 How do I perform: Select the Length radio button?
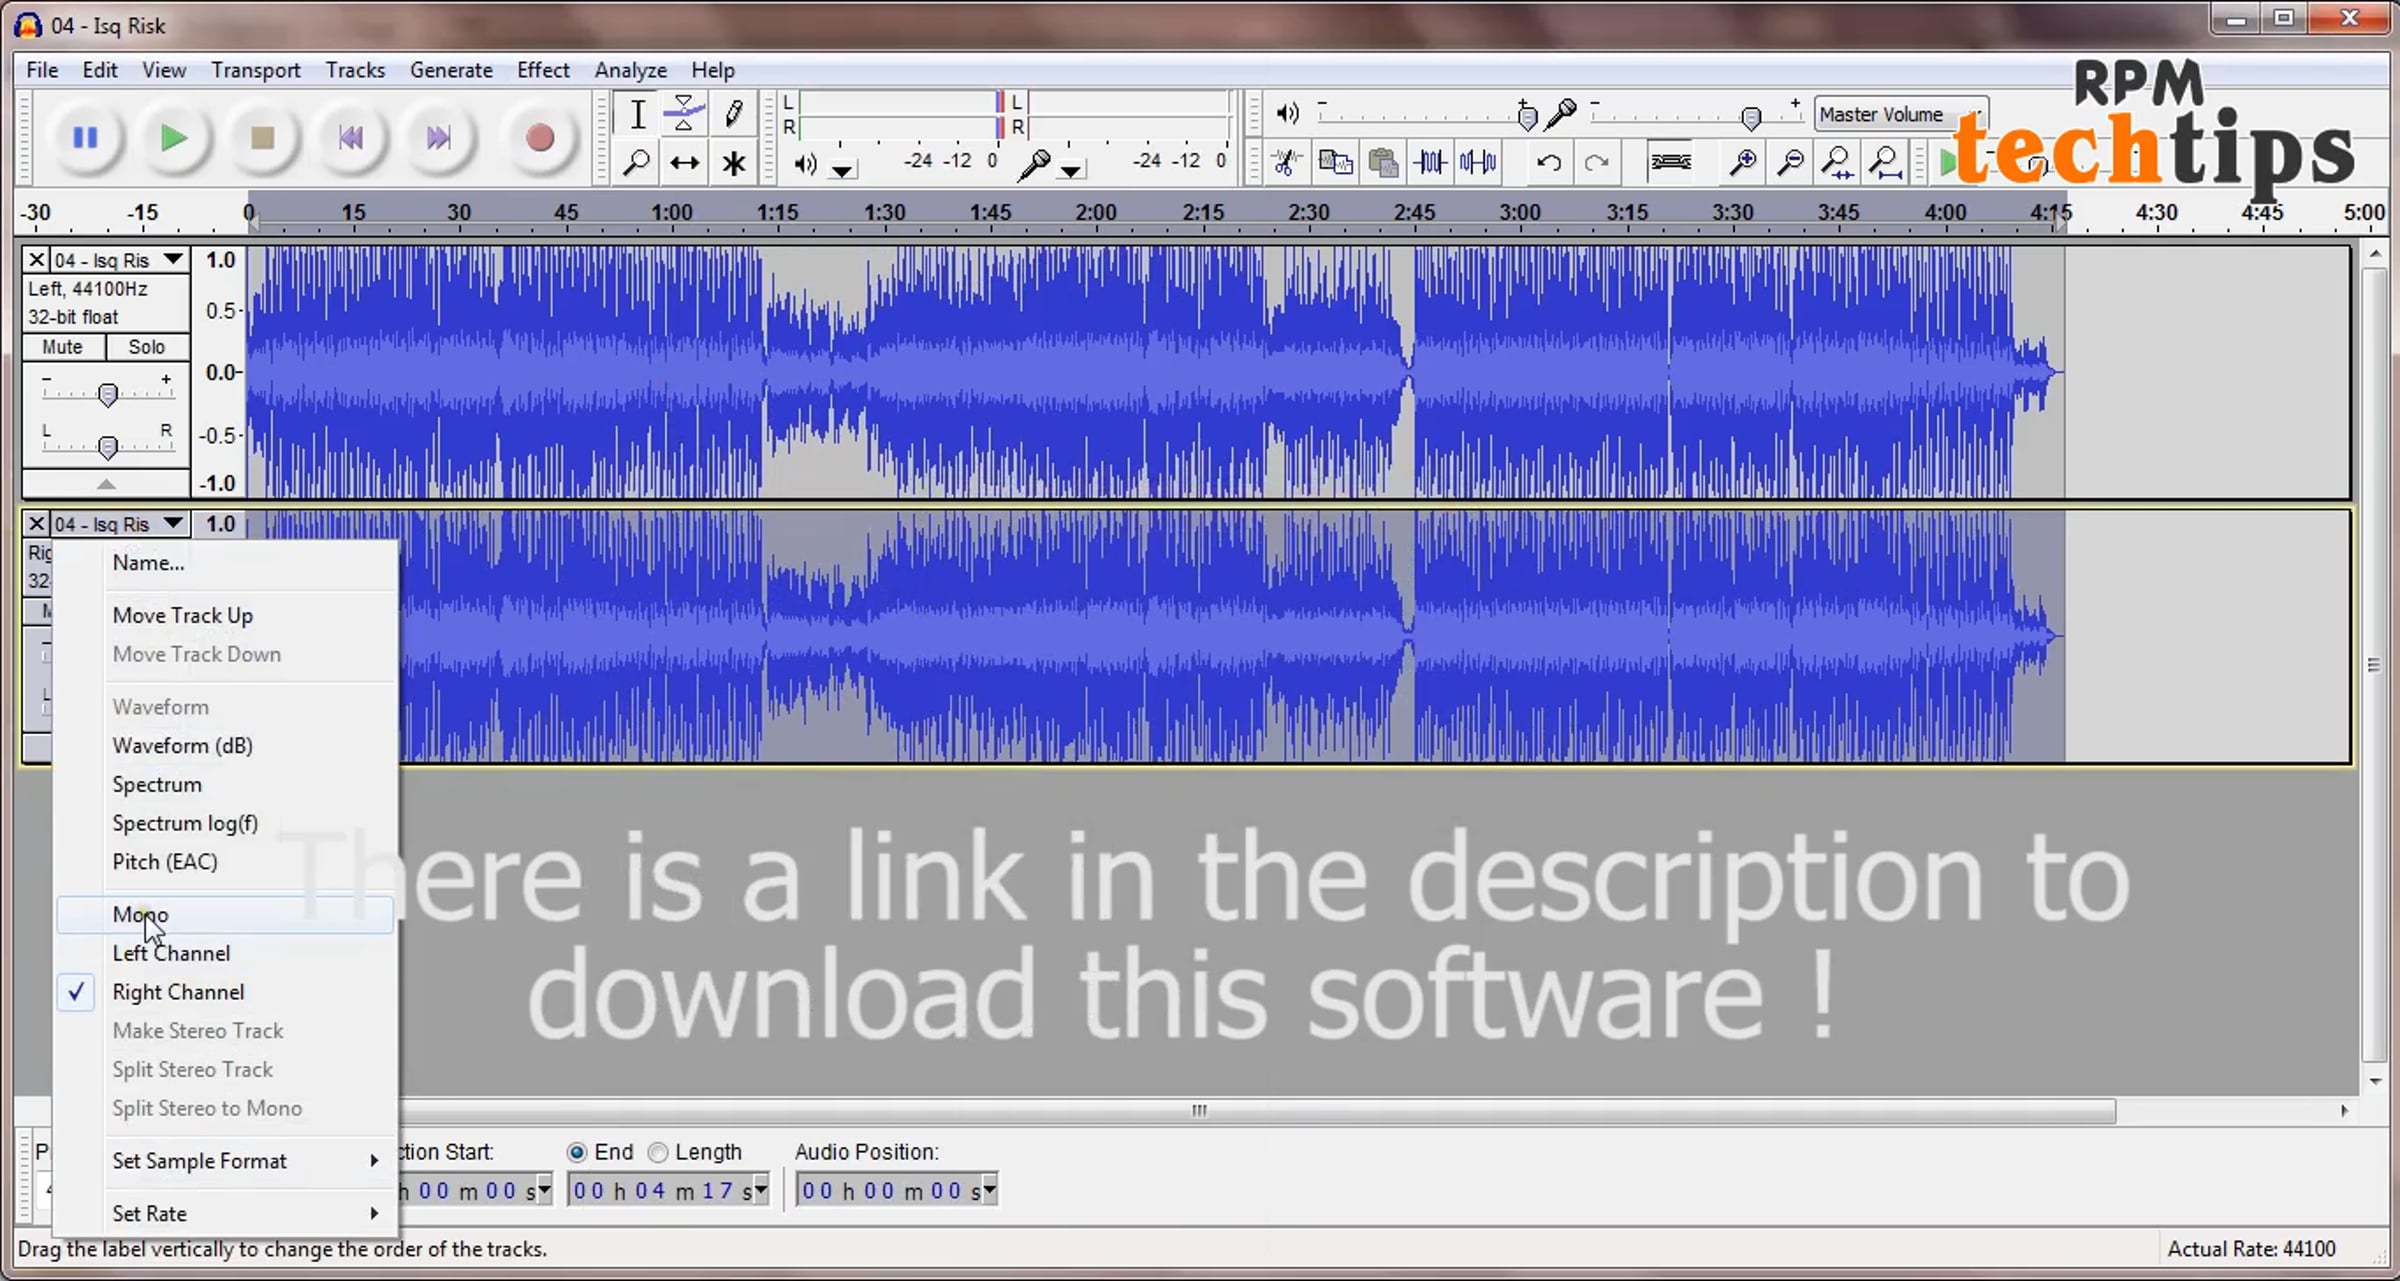tap(658, 1152)
